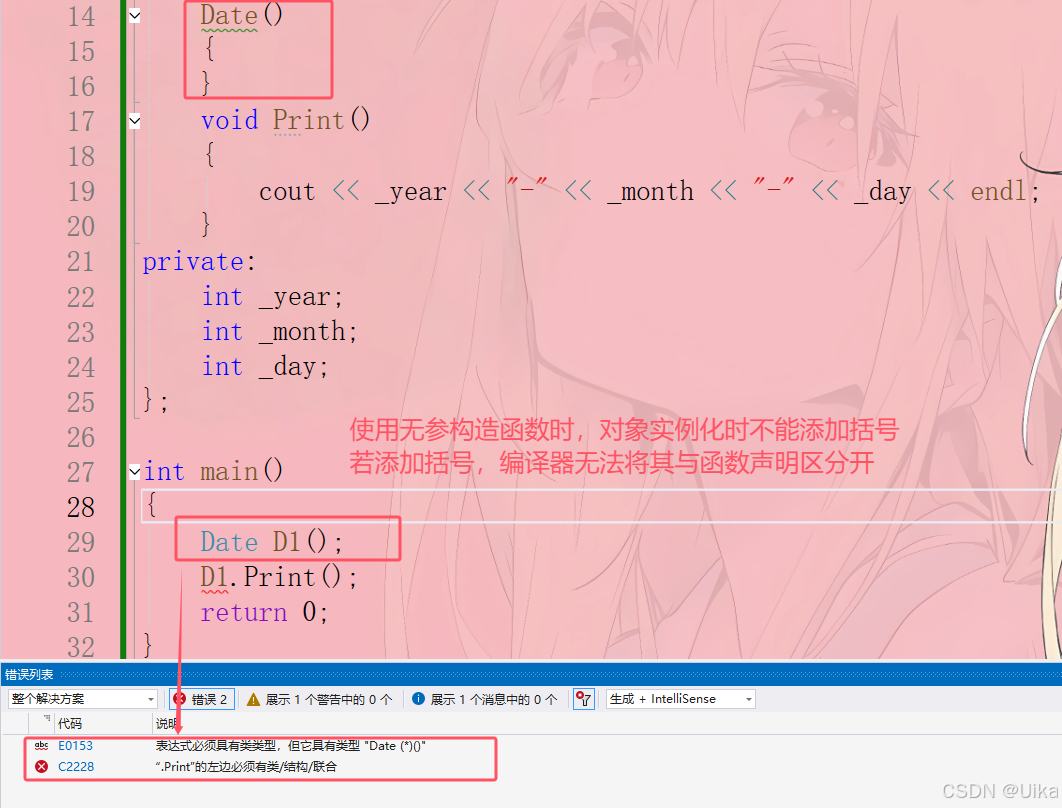The height and width of the screenshot is (808, 1062).
Task: Click the int _month; declaration
Action: [279, 332]
